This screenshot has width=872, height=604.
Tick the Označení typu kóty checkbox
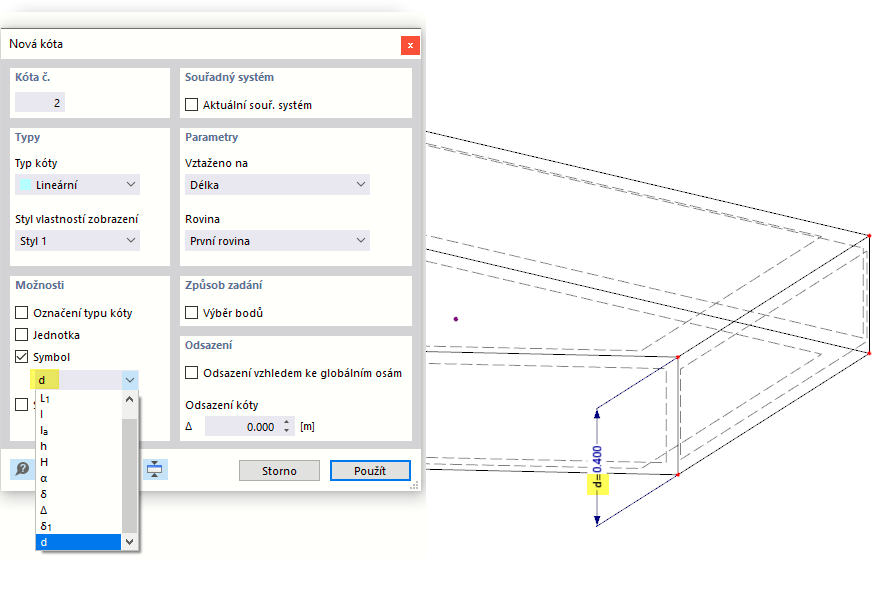click(21, 313)
